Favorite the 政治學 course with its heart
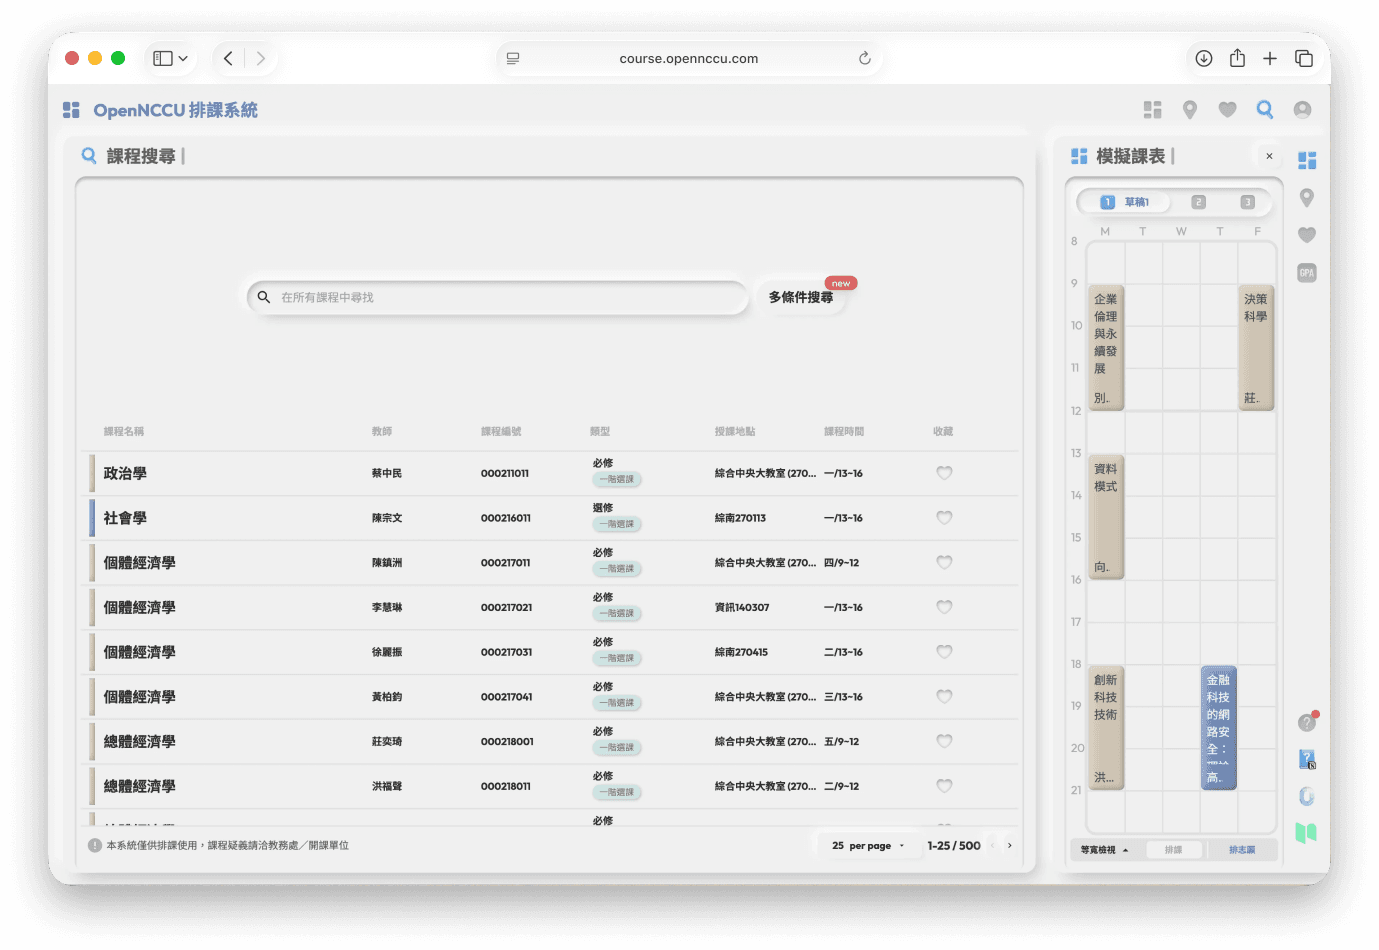The image size is (1379, 950). point(944,473)
